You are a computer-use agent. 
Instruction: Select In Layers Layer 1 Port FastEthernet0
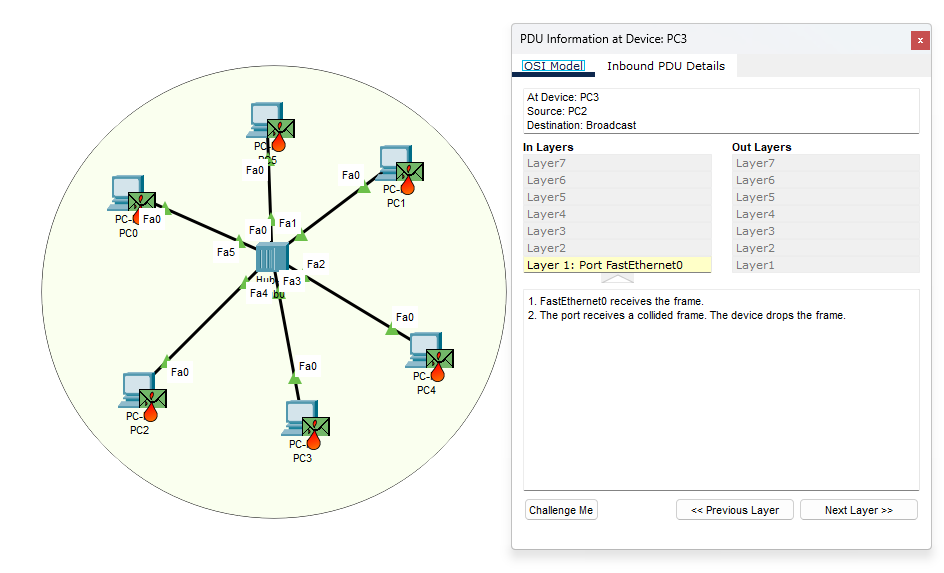coord(617,265)
